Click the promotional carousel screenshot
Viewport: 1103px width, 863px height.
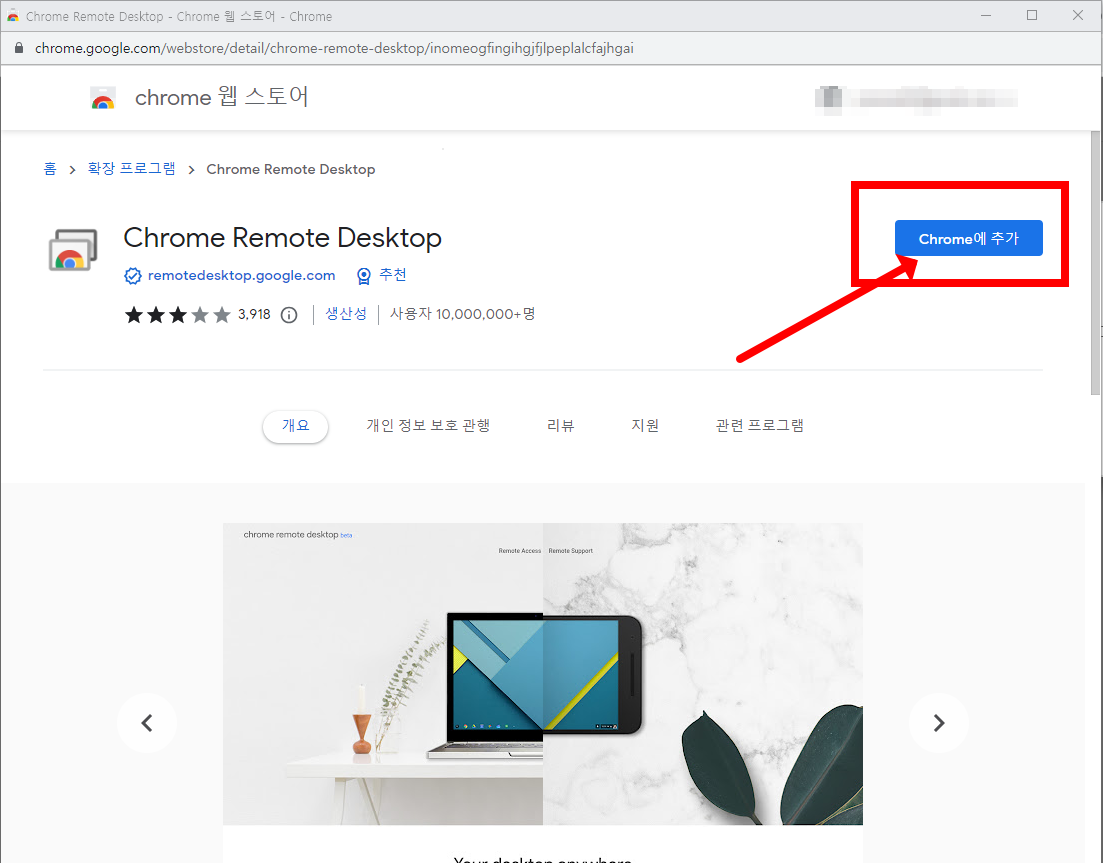click(x=542, y=673)
